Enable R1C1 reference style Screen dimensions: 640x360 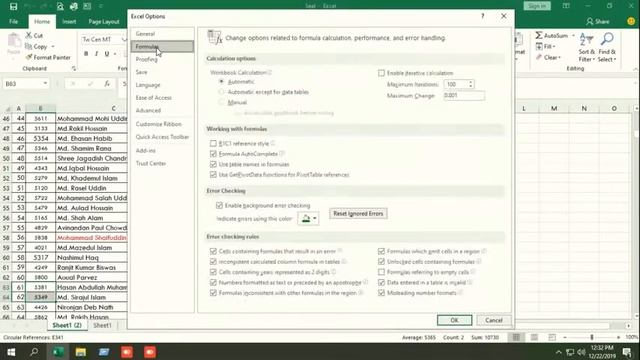(x=213, y=143)
